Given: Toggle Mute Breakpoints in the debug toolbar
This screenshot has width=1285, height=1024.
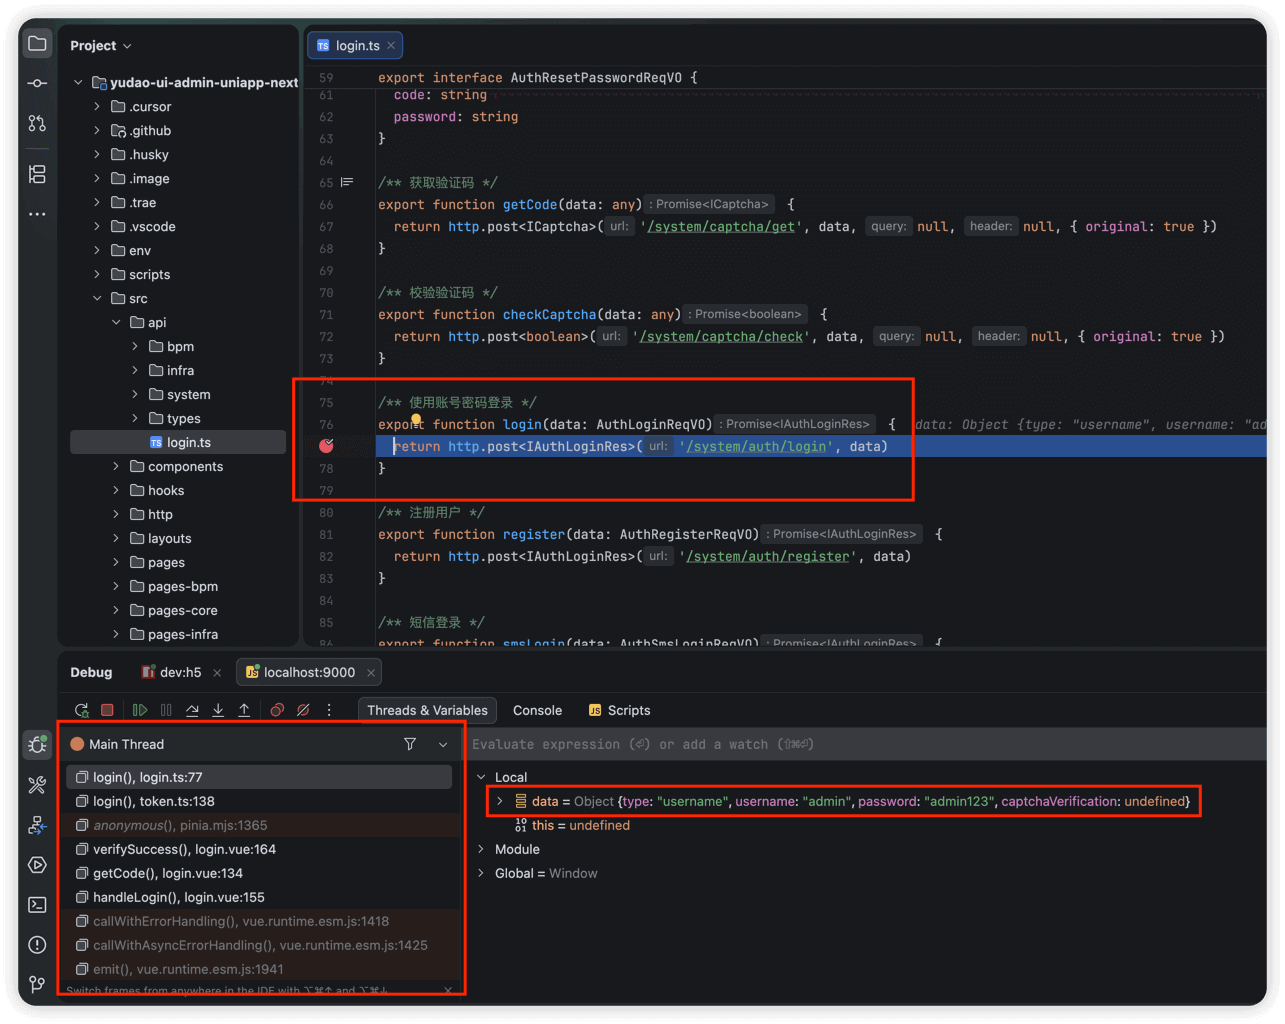Looking at the screenshot, I should coord(303,710).
